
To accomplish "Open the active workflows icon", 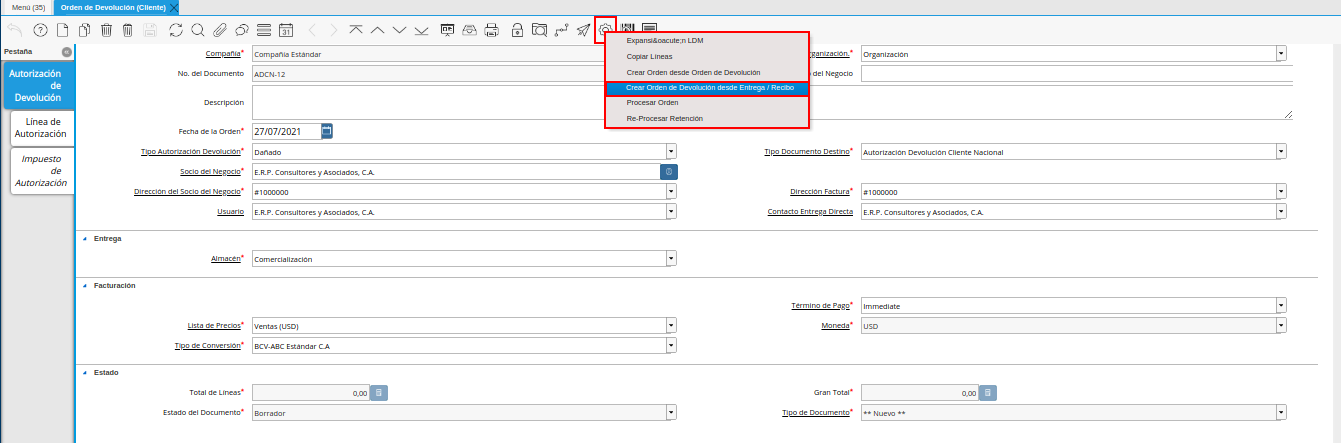I will 561,30.
